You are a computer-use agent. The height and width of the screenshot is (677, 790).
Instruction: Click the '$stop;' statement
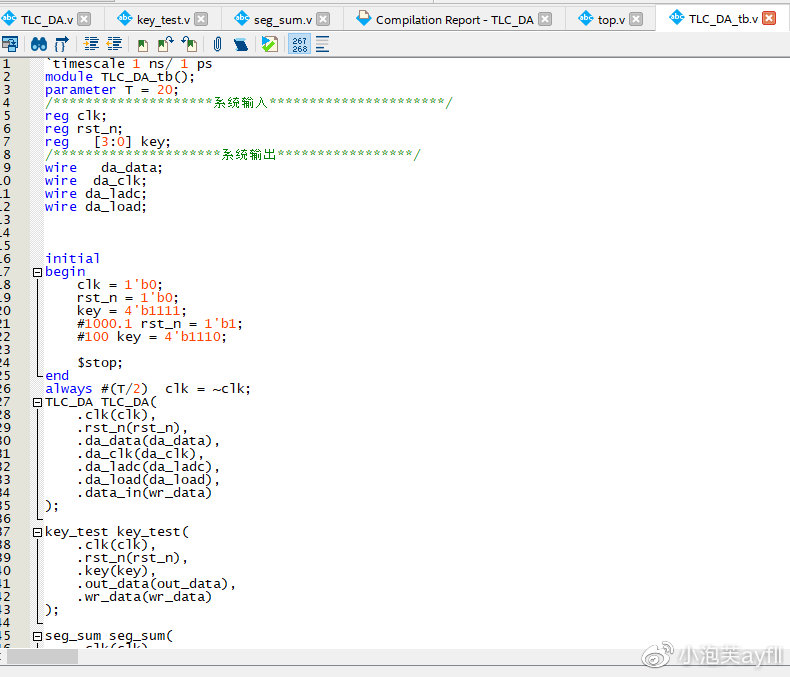(x=100, y=363)
